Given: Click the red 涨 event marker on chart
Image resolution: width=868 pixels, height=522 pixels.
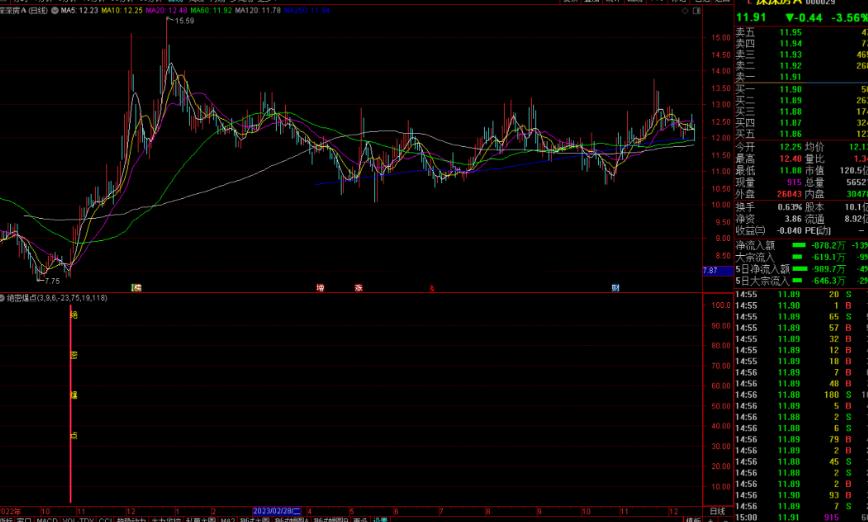Looking at the screenshot, I should (x=359, y=288).
